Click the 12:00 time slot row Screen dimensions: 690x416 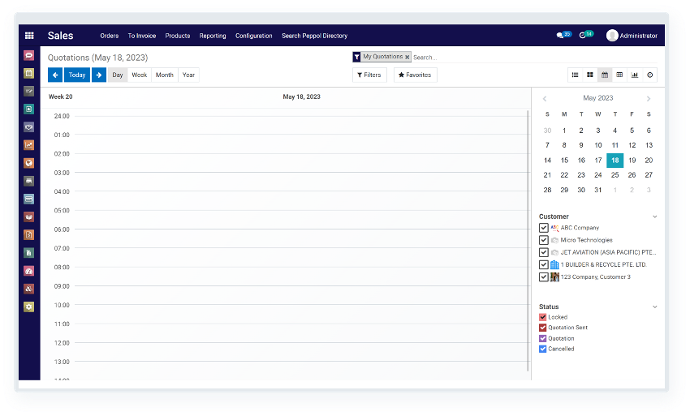pos(301,352)
